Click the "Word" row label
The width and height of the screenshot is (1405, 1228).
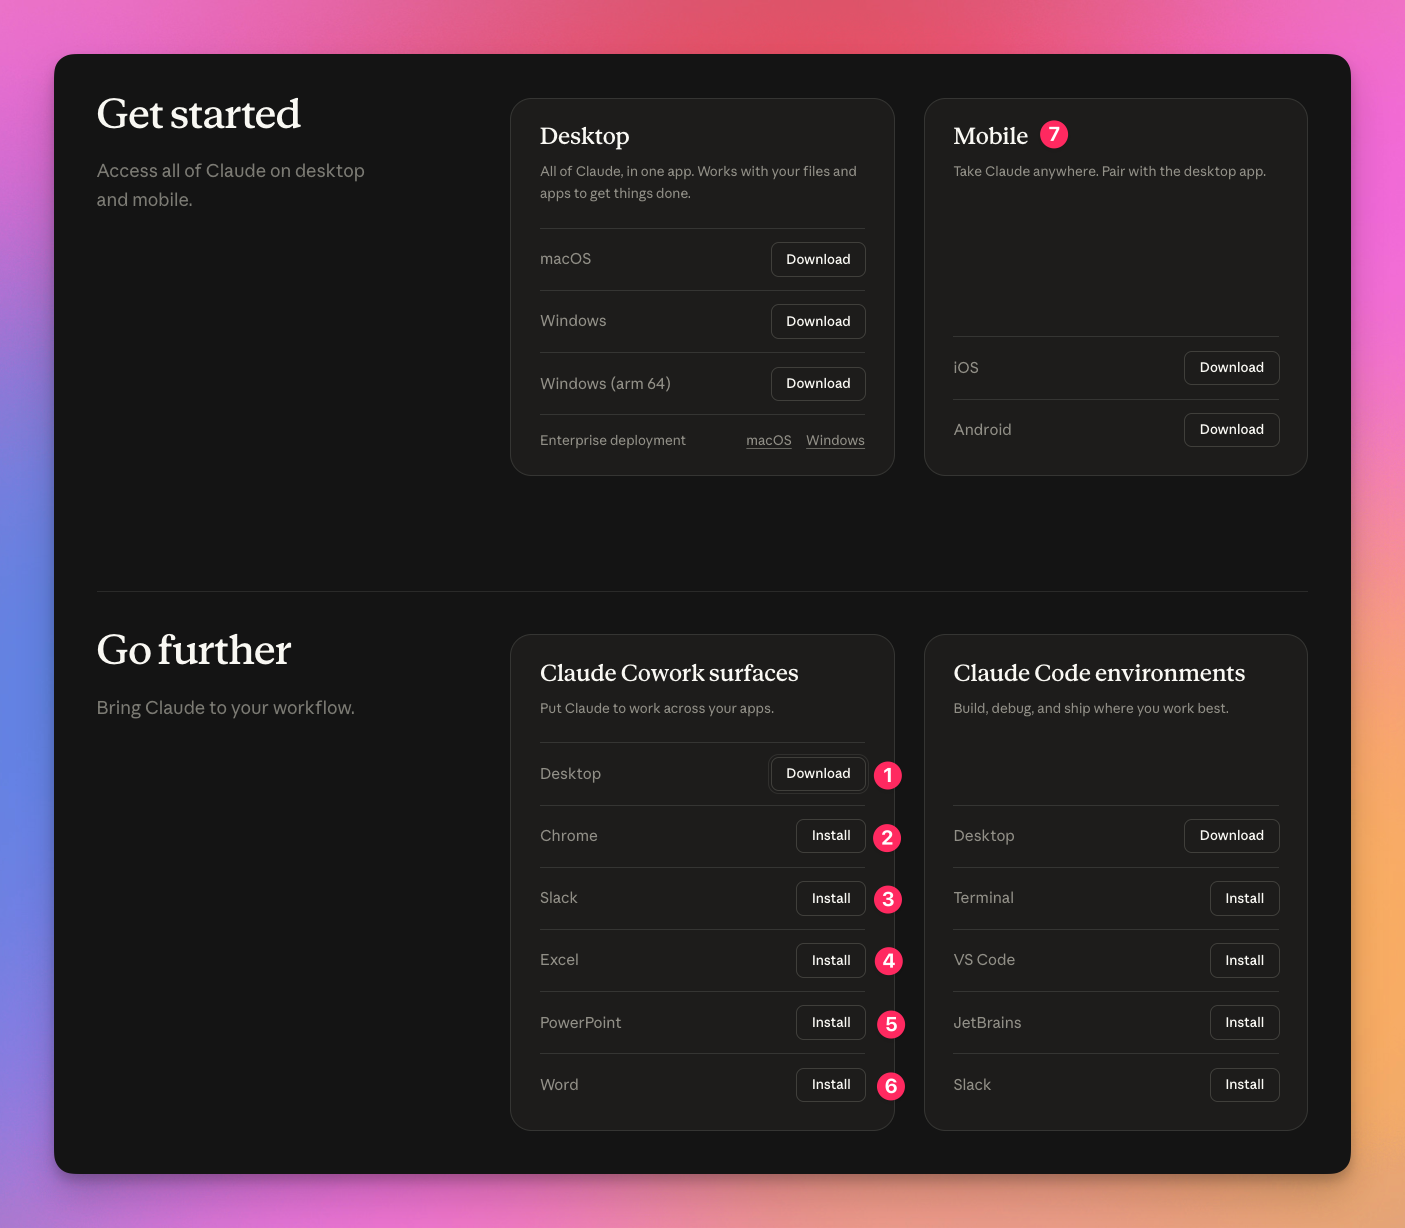pos(559,1084)
